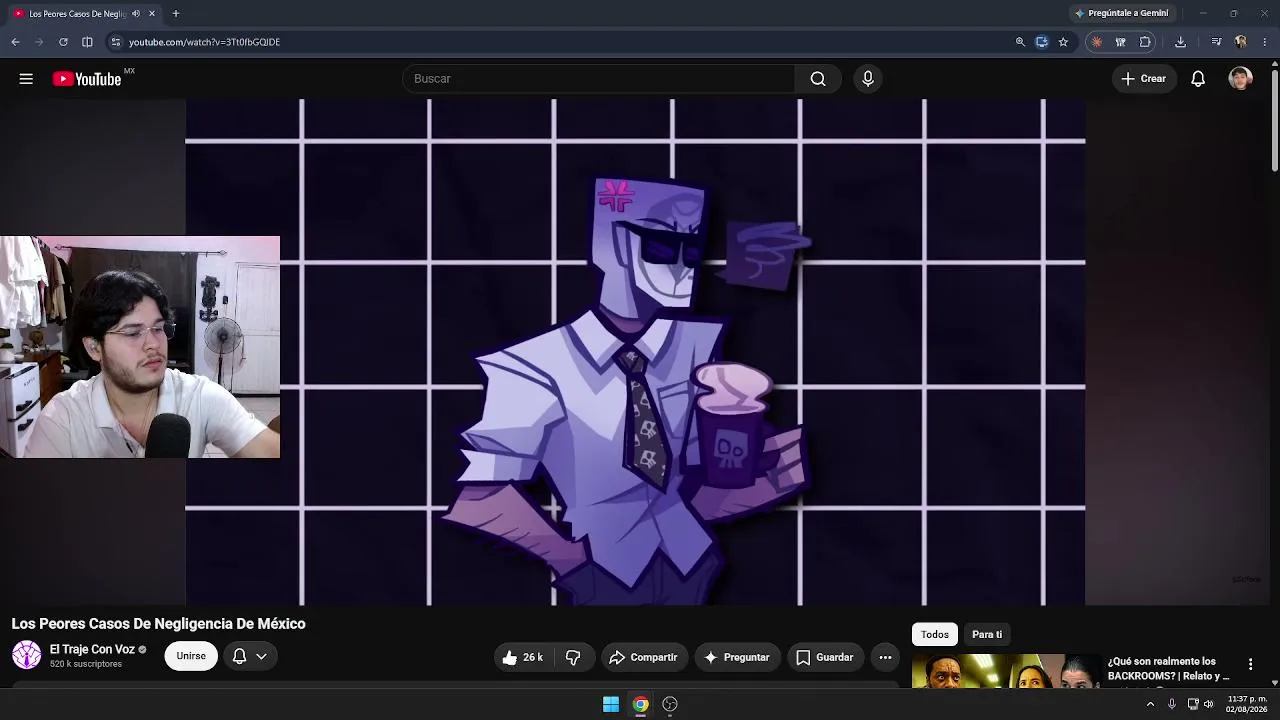Click the Crear button
The image size is (1280, 720).
click(x=1144, y=79)
